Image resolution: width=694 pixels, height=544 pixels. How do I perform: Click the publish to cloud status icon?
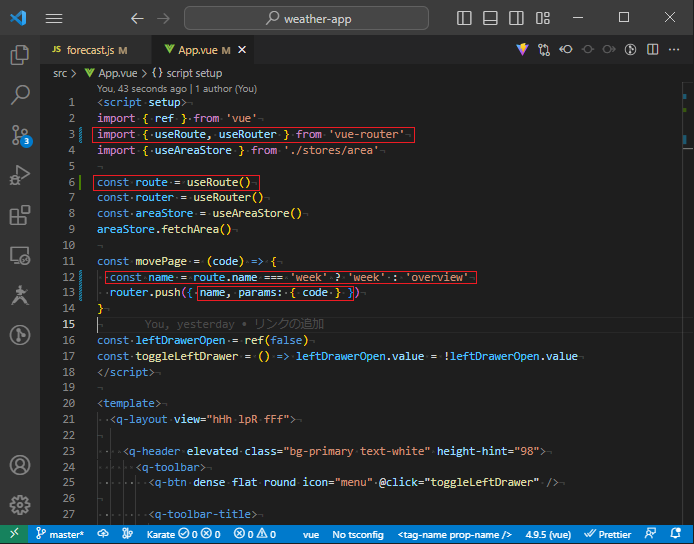103,534
